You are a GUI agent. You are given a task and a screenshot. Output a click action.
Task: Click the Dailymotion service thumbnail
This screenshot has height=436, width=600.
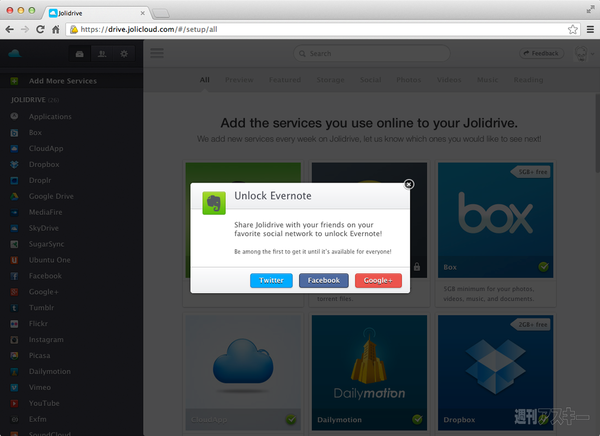(369, 372)
